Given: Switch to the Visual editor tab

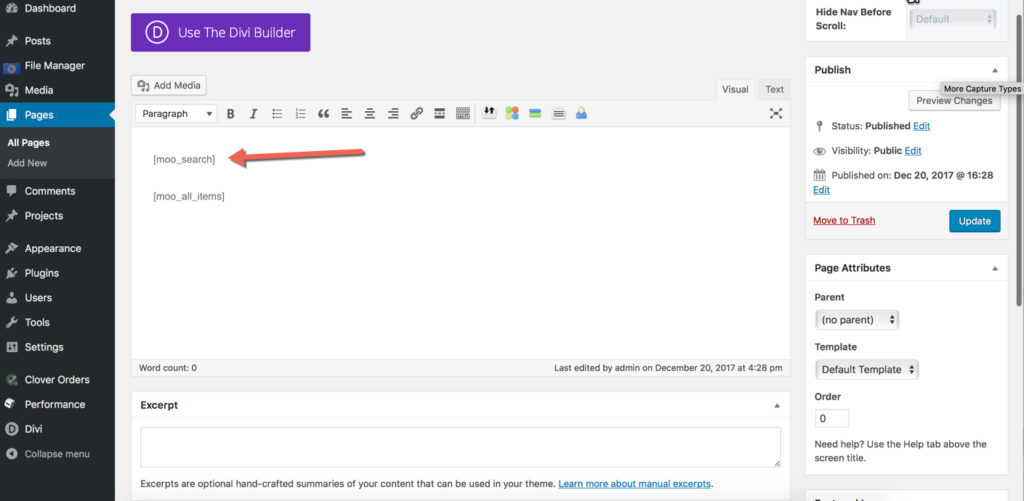Looking at the screenshot, I should click(x=735, y=89).
